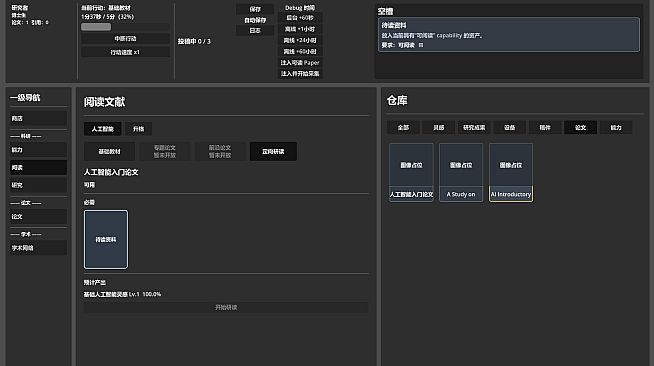Open 论文 in the navigation sidebar
The height and width of the screenshot is (366, 654).
pyautogui.click(x=38, y=216)
